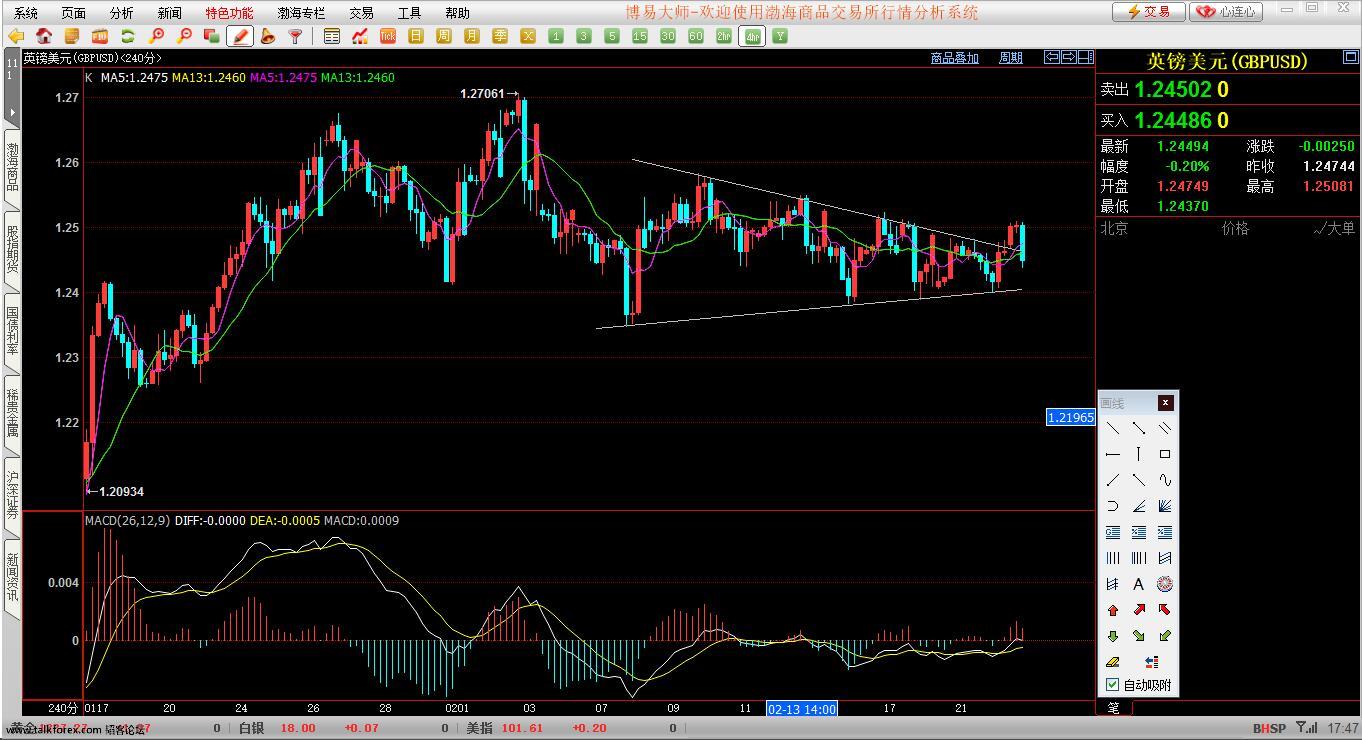The width and height of the screenshot is (1362, 740).
Task: Select the 15-minute period button
Action: 640,36
